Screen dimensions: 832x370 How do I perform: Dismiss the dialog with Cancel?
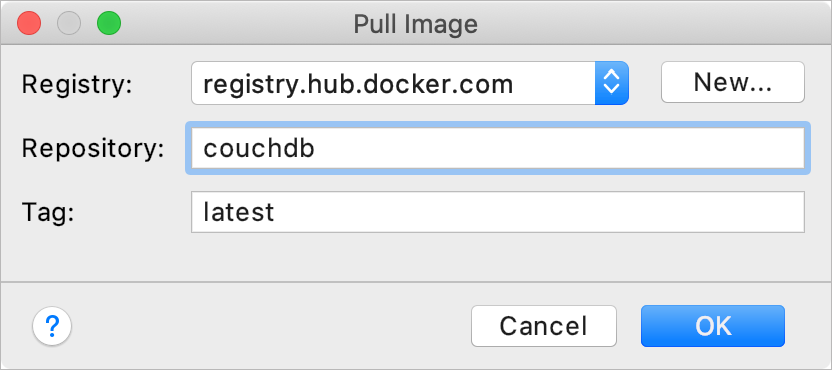(544, 326)
